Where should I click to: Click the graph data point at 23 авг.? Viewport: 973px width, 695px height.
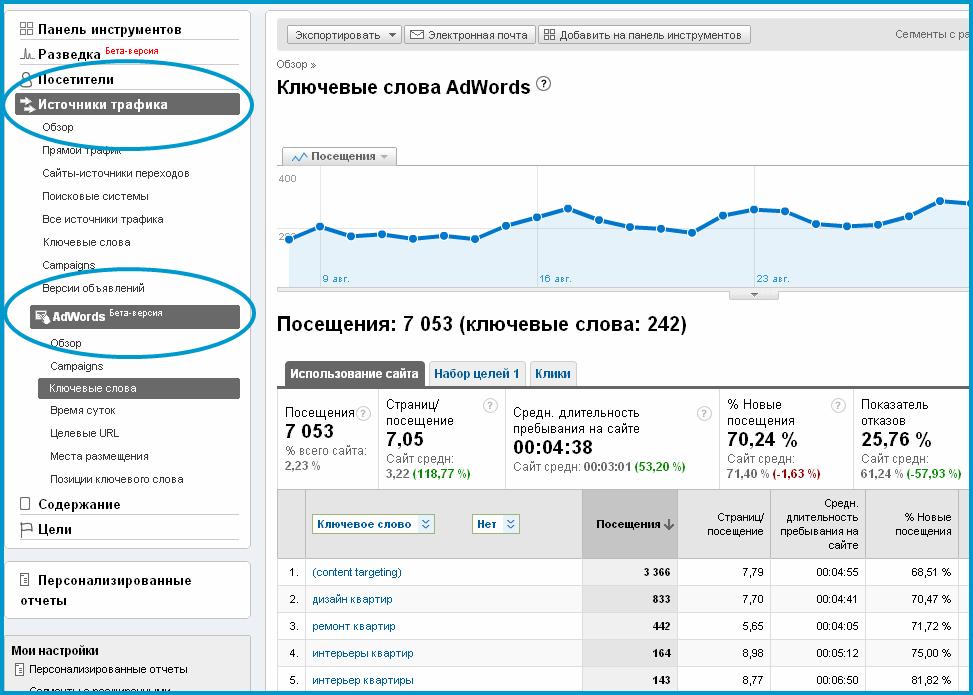(x=754, y=210)
